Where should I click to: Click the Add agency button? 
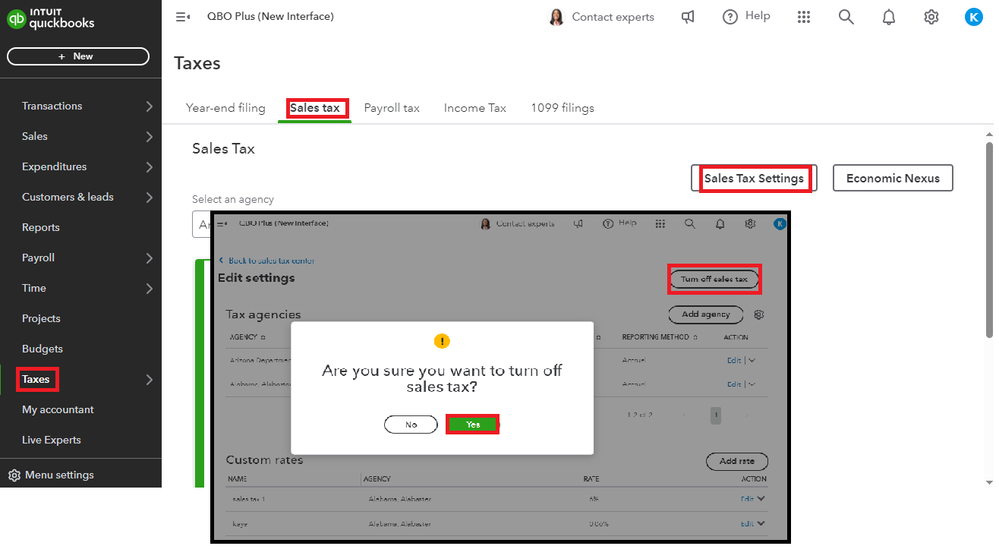[705, 314]
